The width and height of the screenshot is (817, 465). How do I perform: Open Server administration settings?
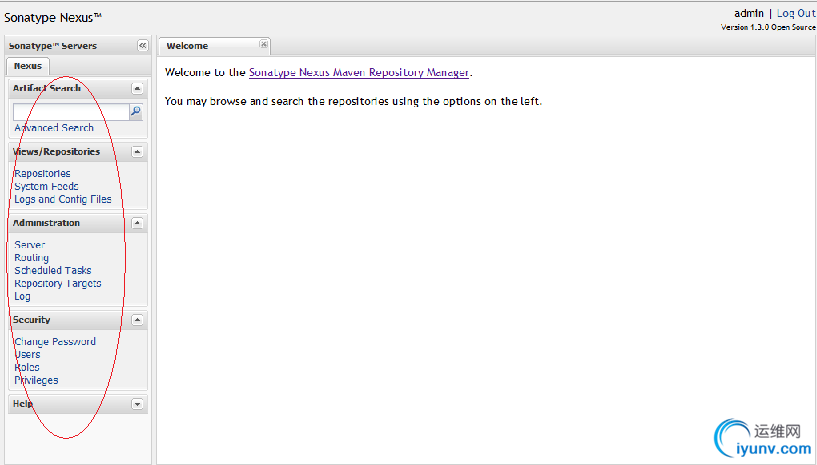pyautogui.click(x=30, y=244)
